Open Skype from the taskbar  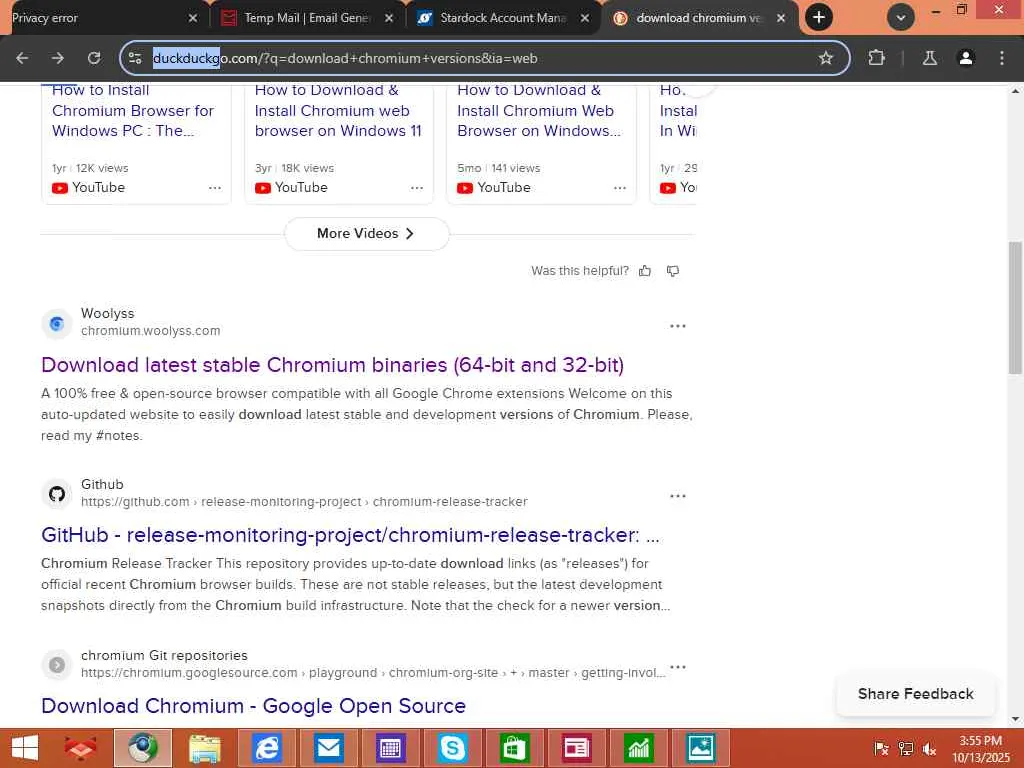click(x=453, y=748)
